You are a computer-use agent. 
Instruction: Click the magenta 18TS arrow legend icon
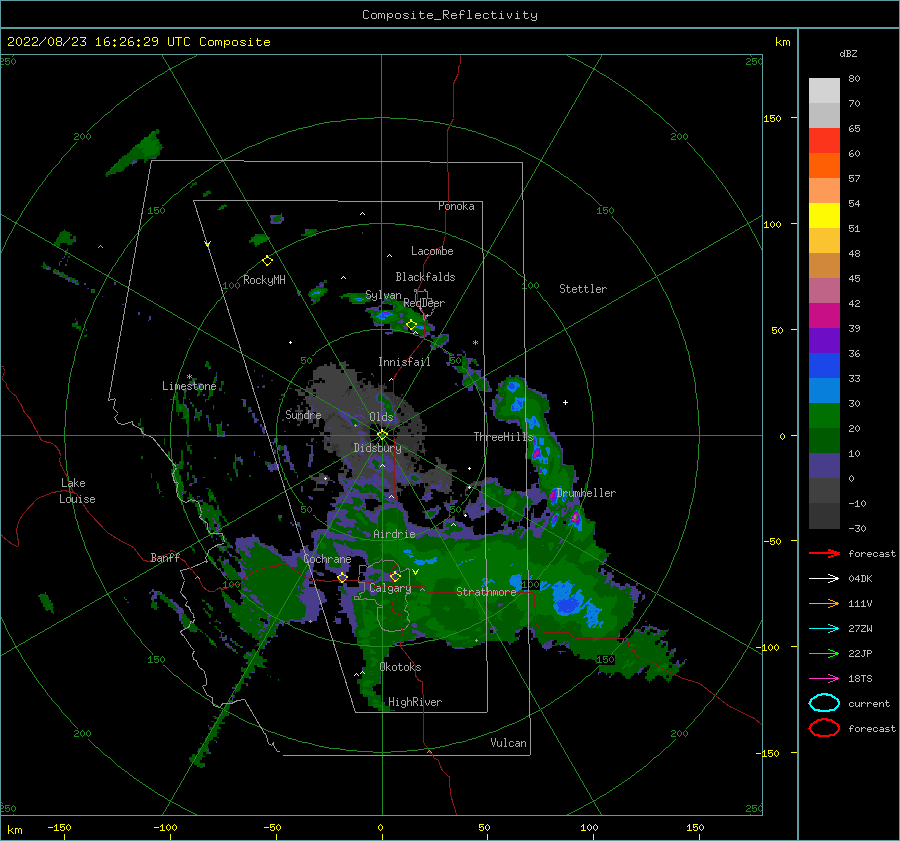pyautogui.click(x=824, y=679)
